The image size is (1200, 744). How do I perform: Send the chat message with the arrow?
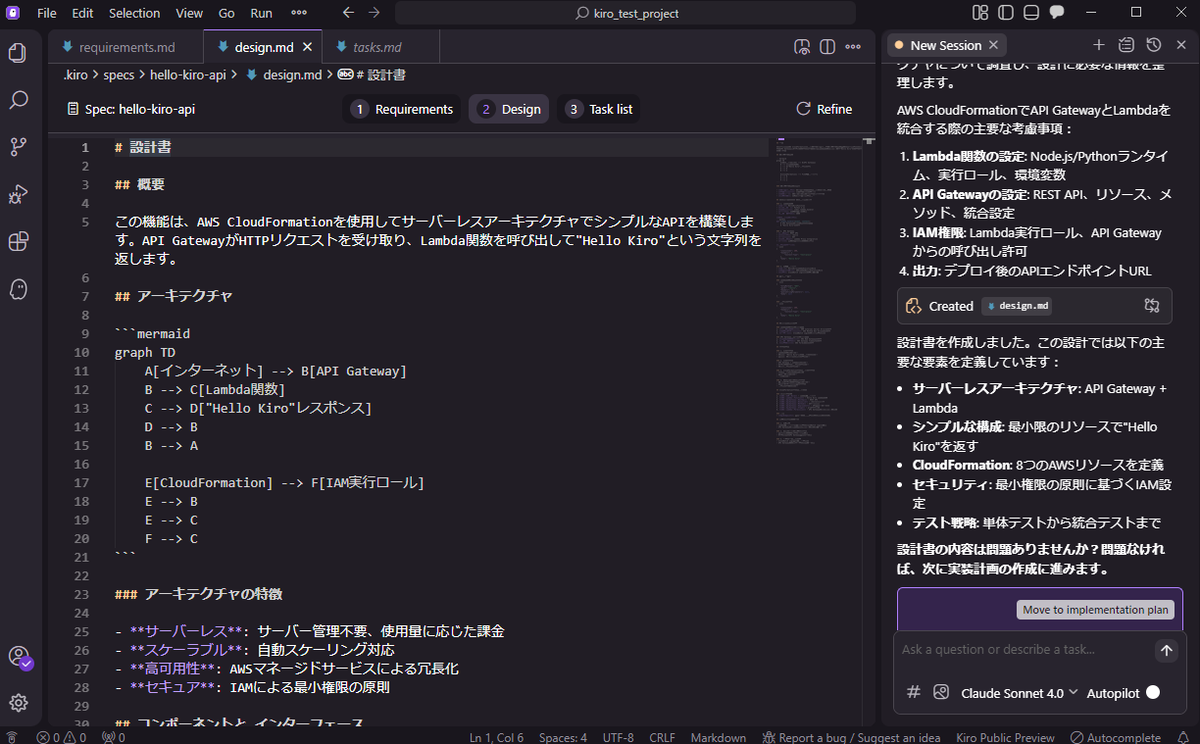pyautogui.click(x=1166, y=650)
